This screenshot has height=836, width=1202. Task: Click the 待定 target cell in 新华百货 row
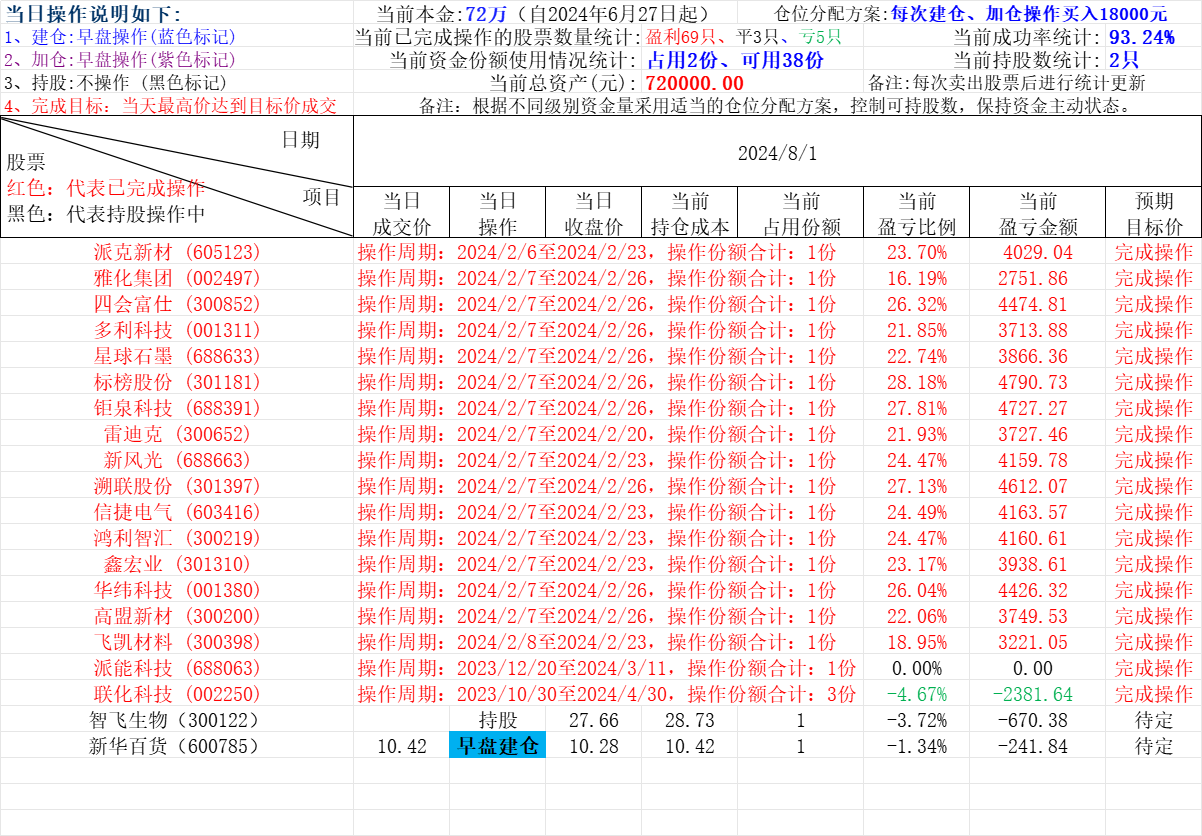point(1153,746)
